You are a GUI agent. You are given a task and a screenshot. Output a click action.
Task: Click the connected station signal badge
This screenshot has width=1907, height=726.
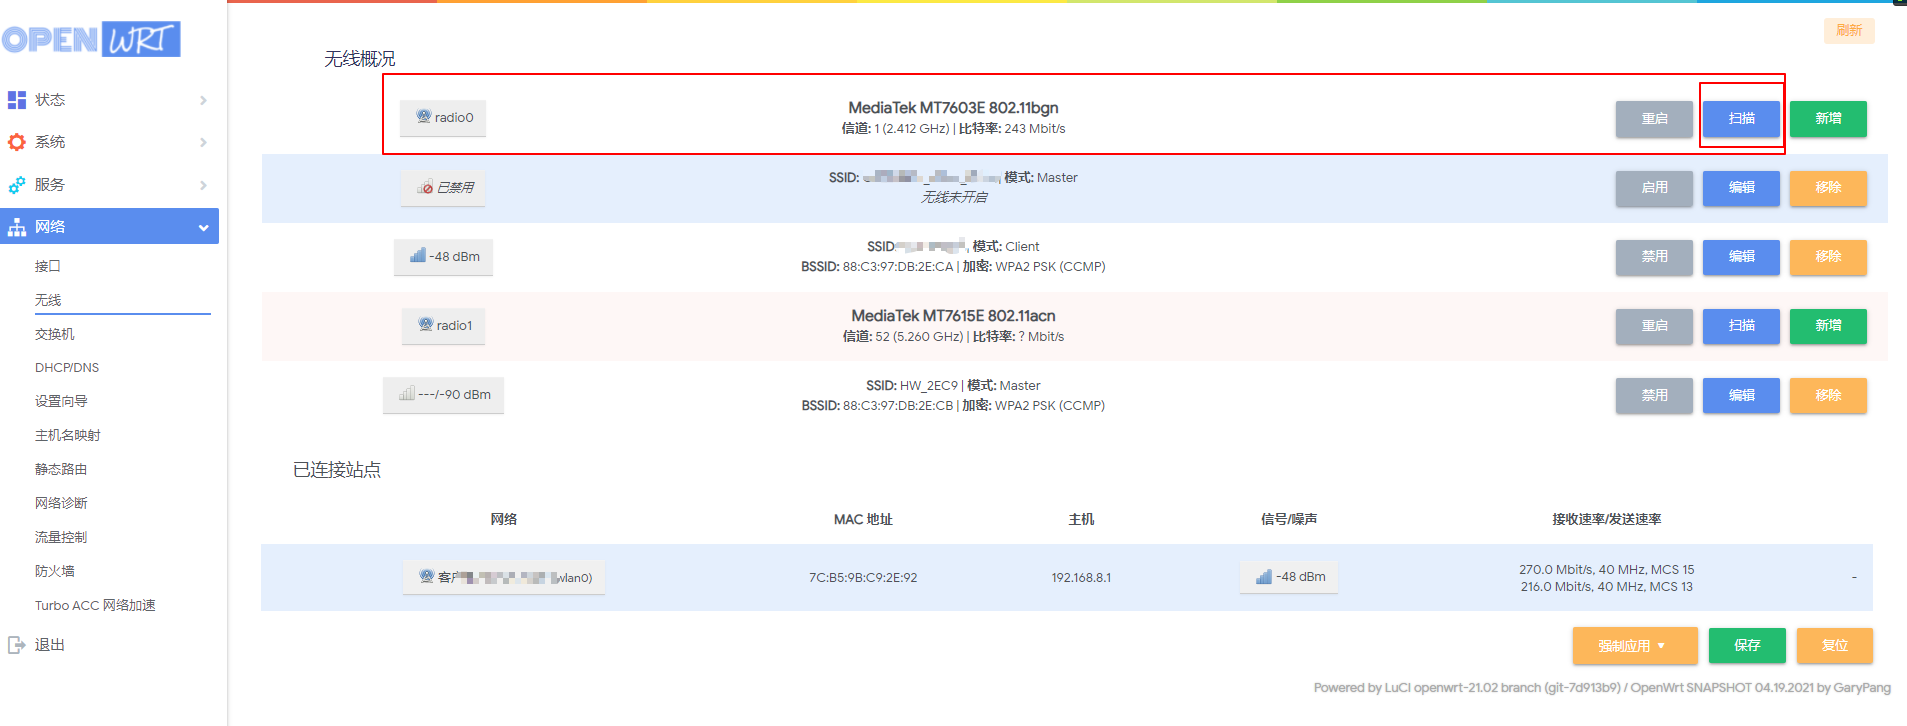point(1289,577)
